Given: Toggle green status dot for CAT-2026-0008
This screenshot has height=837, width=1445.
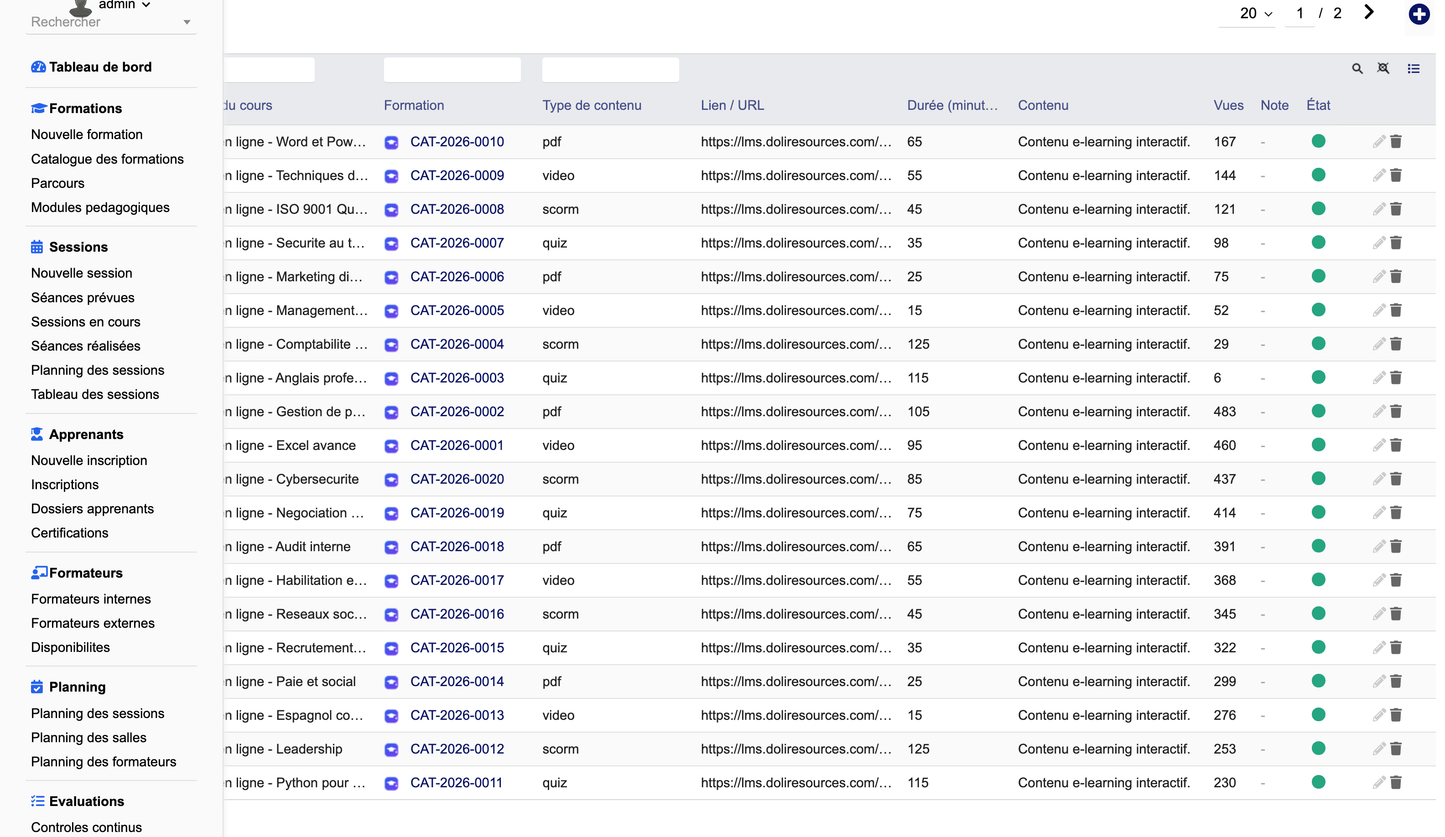Looking at the screenshot, I should tap(1318, 209).
